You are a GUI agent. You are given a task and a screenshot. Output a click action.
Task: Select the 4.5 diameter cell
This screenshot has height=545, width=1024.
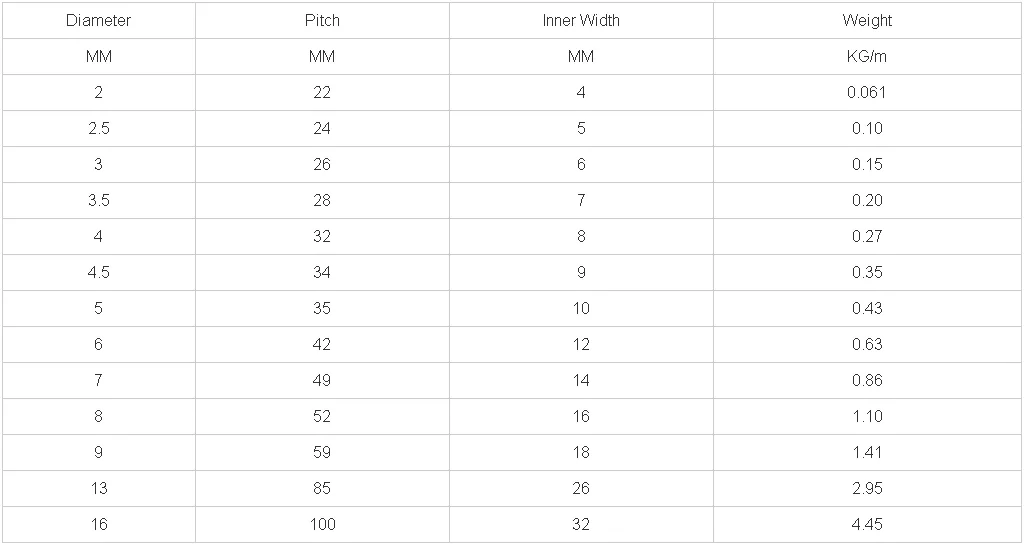click(x=98, y=272)
